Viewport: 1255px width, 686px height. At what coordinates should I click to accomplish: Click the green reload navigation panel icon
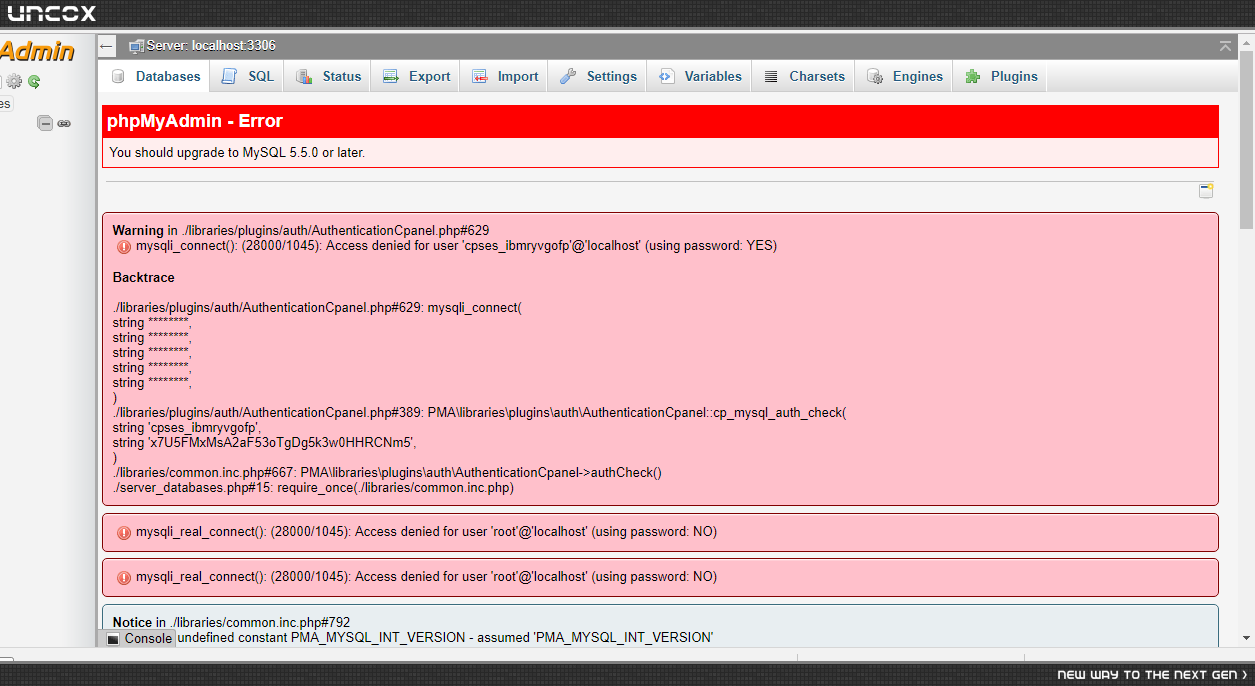coord(34,82)
